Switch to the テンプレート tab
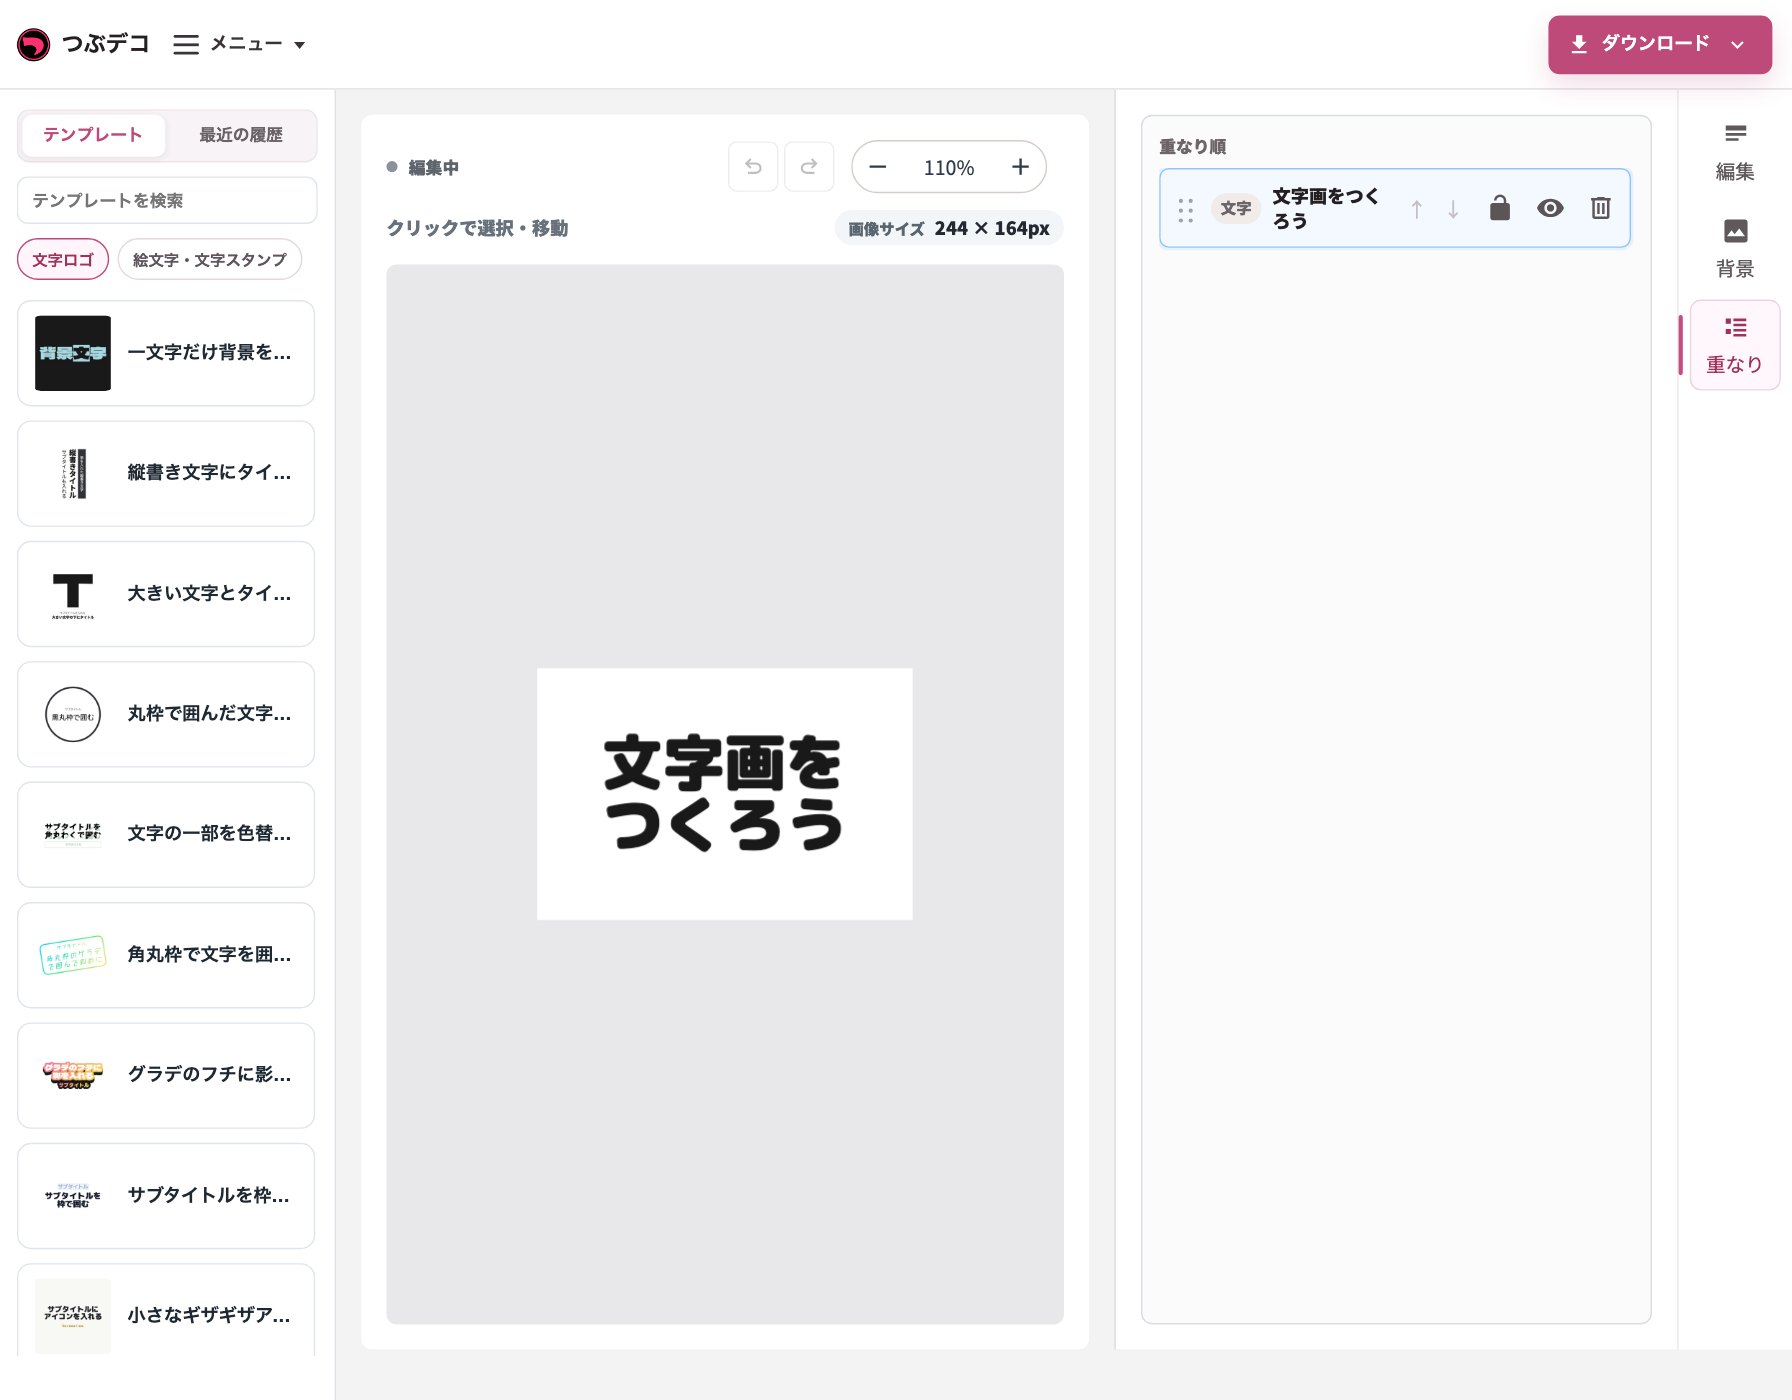The height and width of the screenshot is (1400, 1792). (93, 135)
